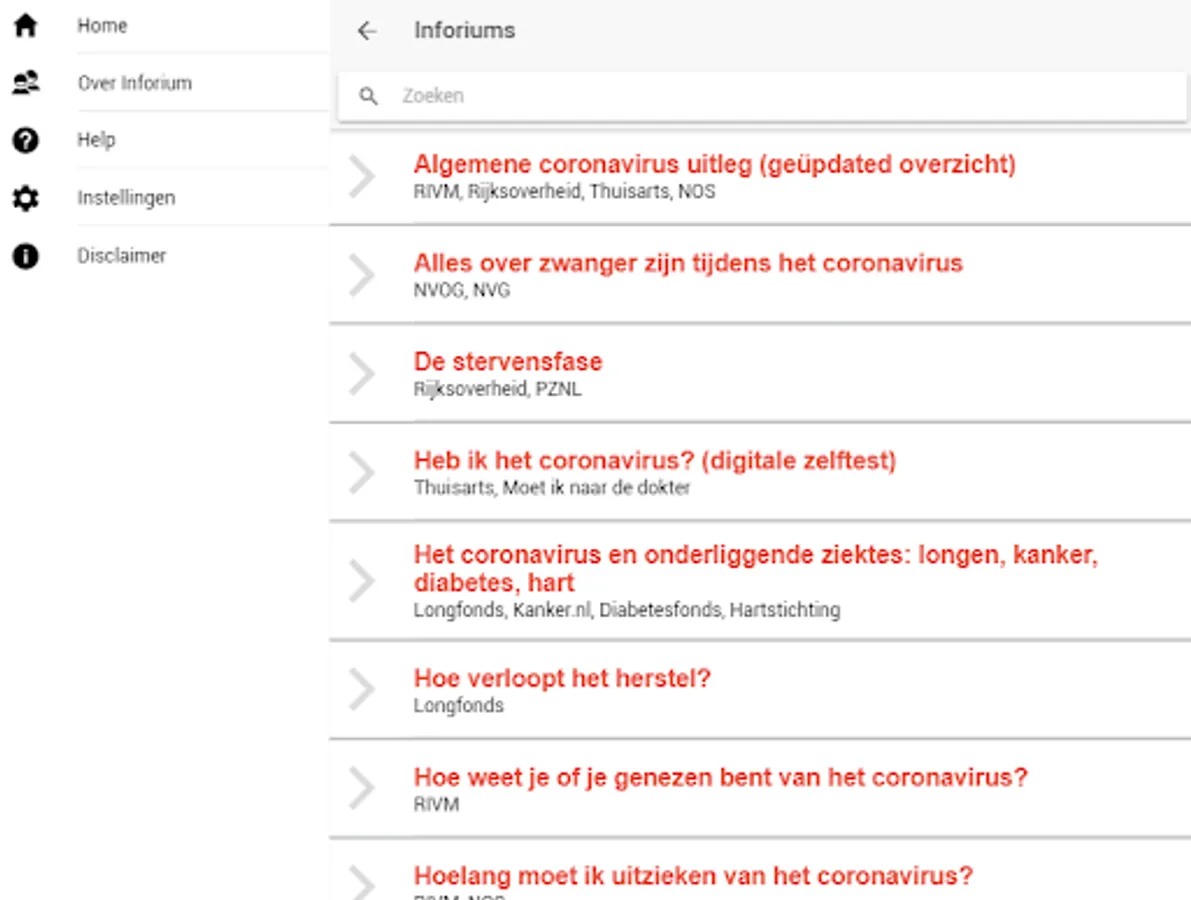This screenshot has width=1191, height=900.
Task: Click the Home house icon
Action: [x=25, y=26]
